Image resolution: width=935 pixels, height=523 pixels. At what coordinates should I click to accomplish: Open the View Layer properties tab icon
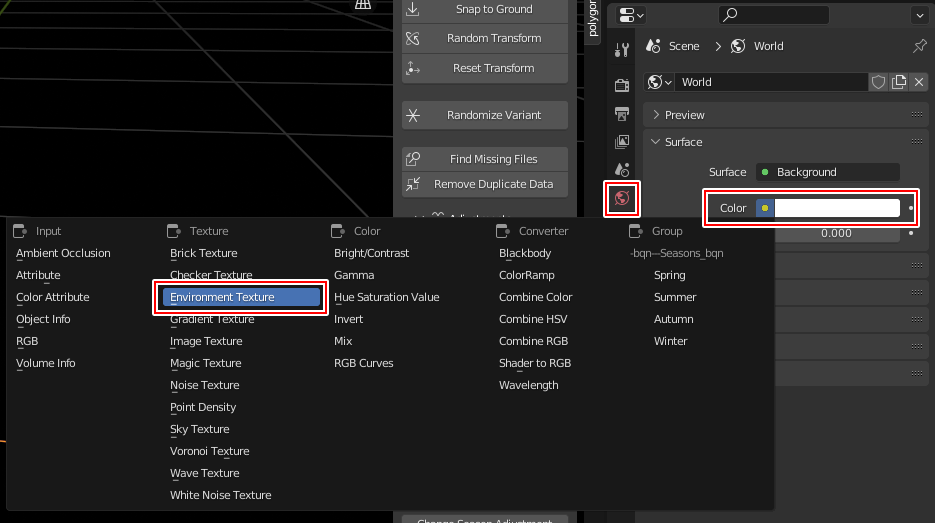(622, 142)
